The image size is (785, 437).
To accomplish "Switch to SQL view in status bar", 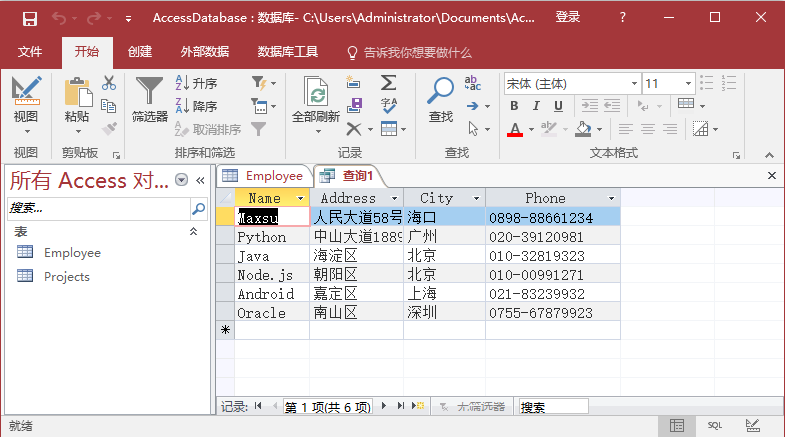I will click(x=714, y=426).
